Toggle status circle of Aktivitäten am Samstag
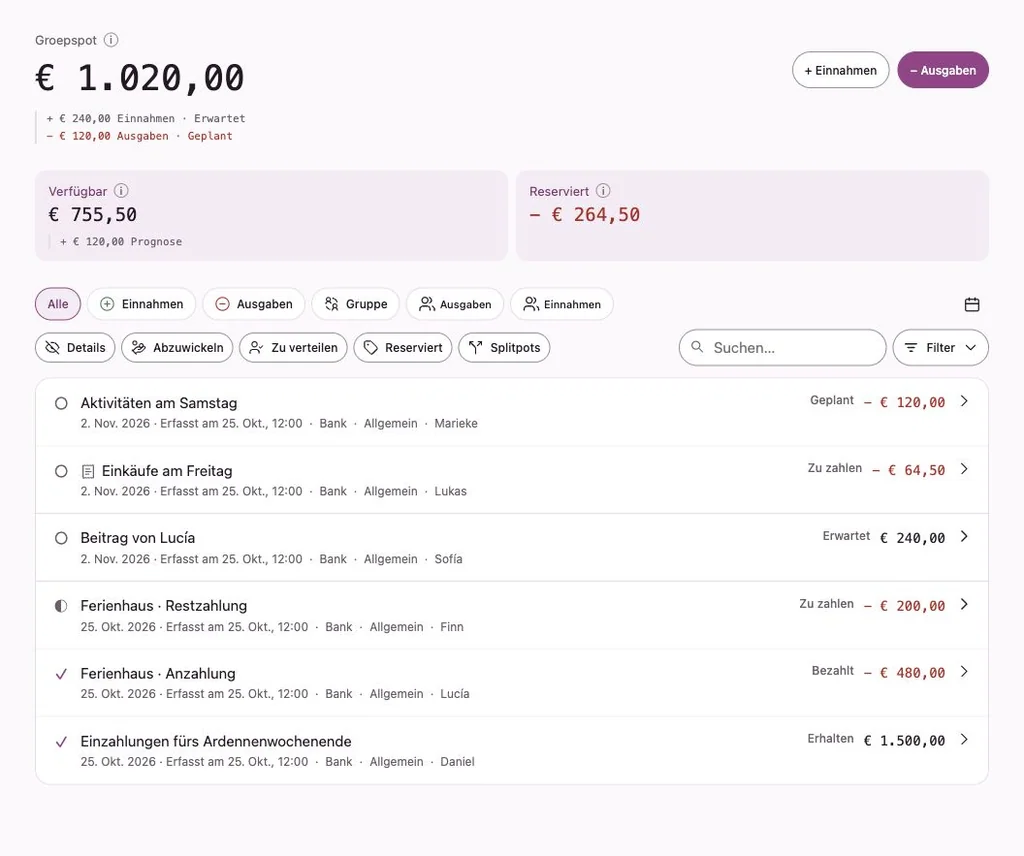1024x856 pixels. point(61,404)
